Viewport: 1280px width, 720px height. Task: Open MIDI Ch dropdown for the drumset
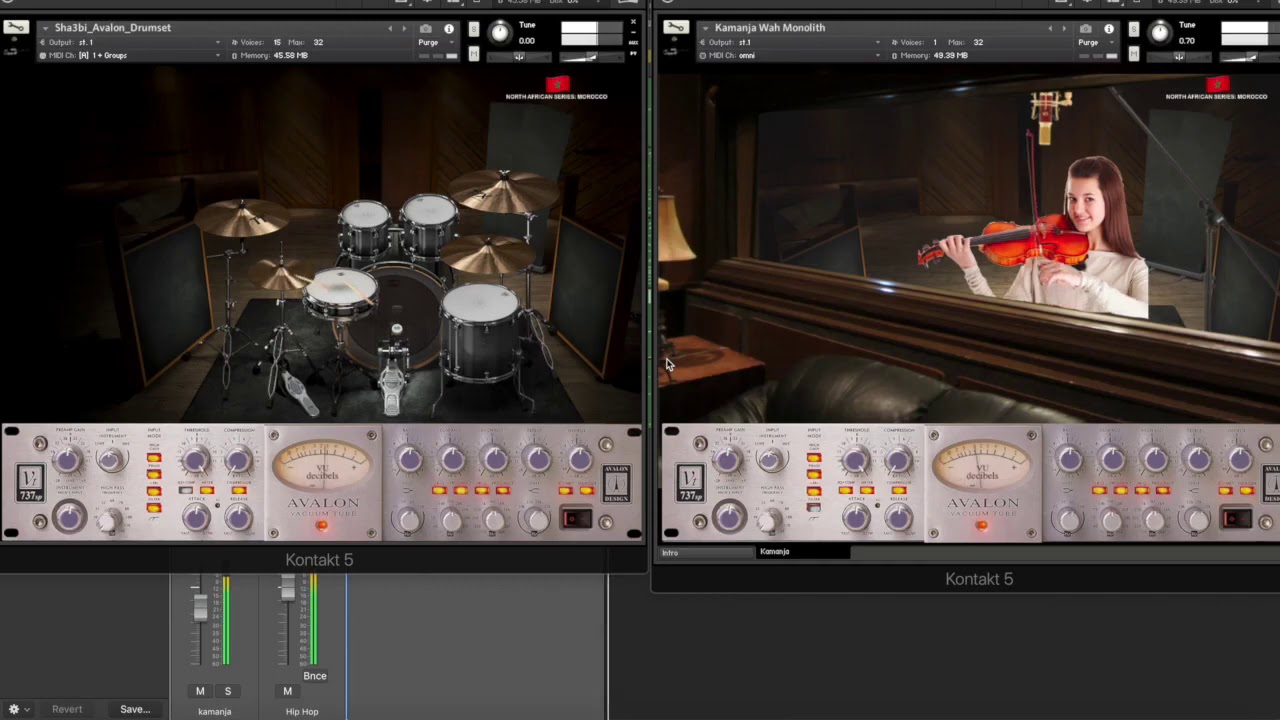130,55
